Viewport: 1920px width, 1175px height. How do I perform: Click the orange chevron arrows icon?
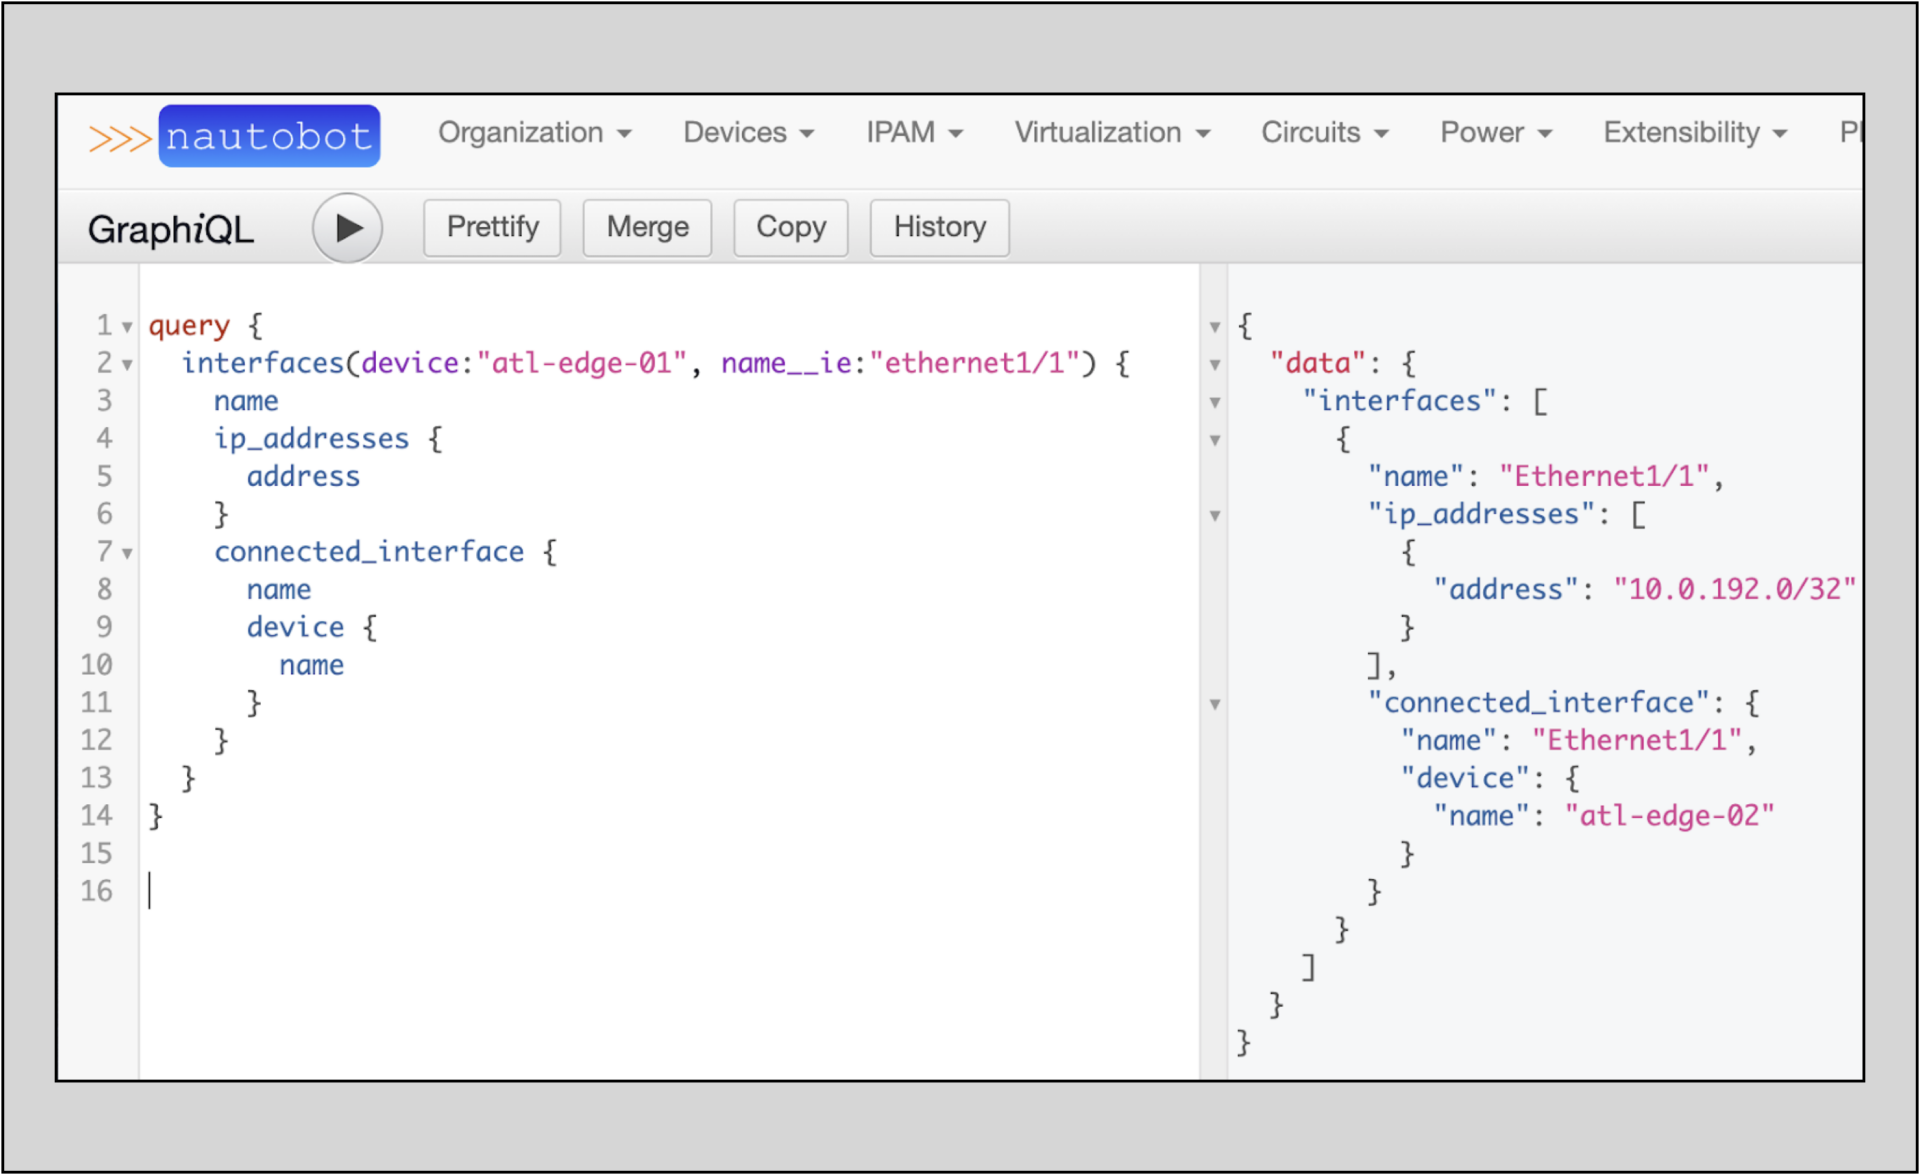(119, 135)
